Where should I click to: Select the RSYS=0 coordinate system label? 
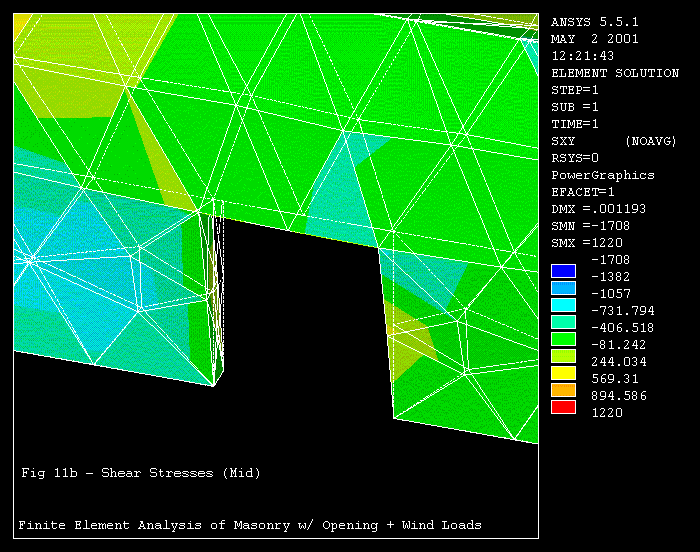575,158
